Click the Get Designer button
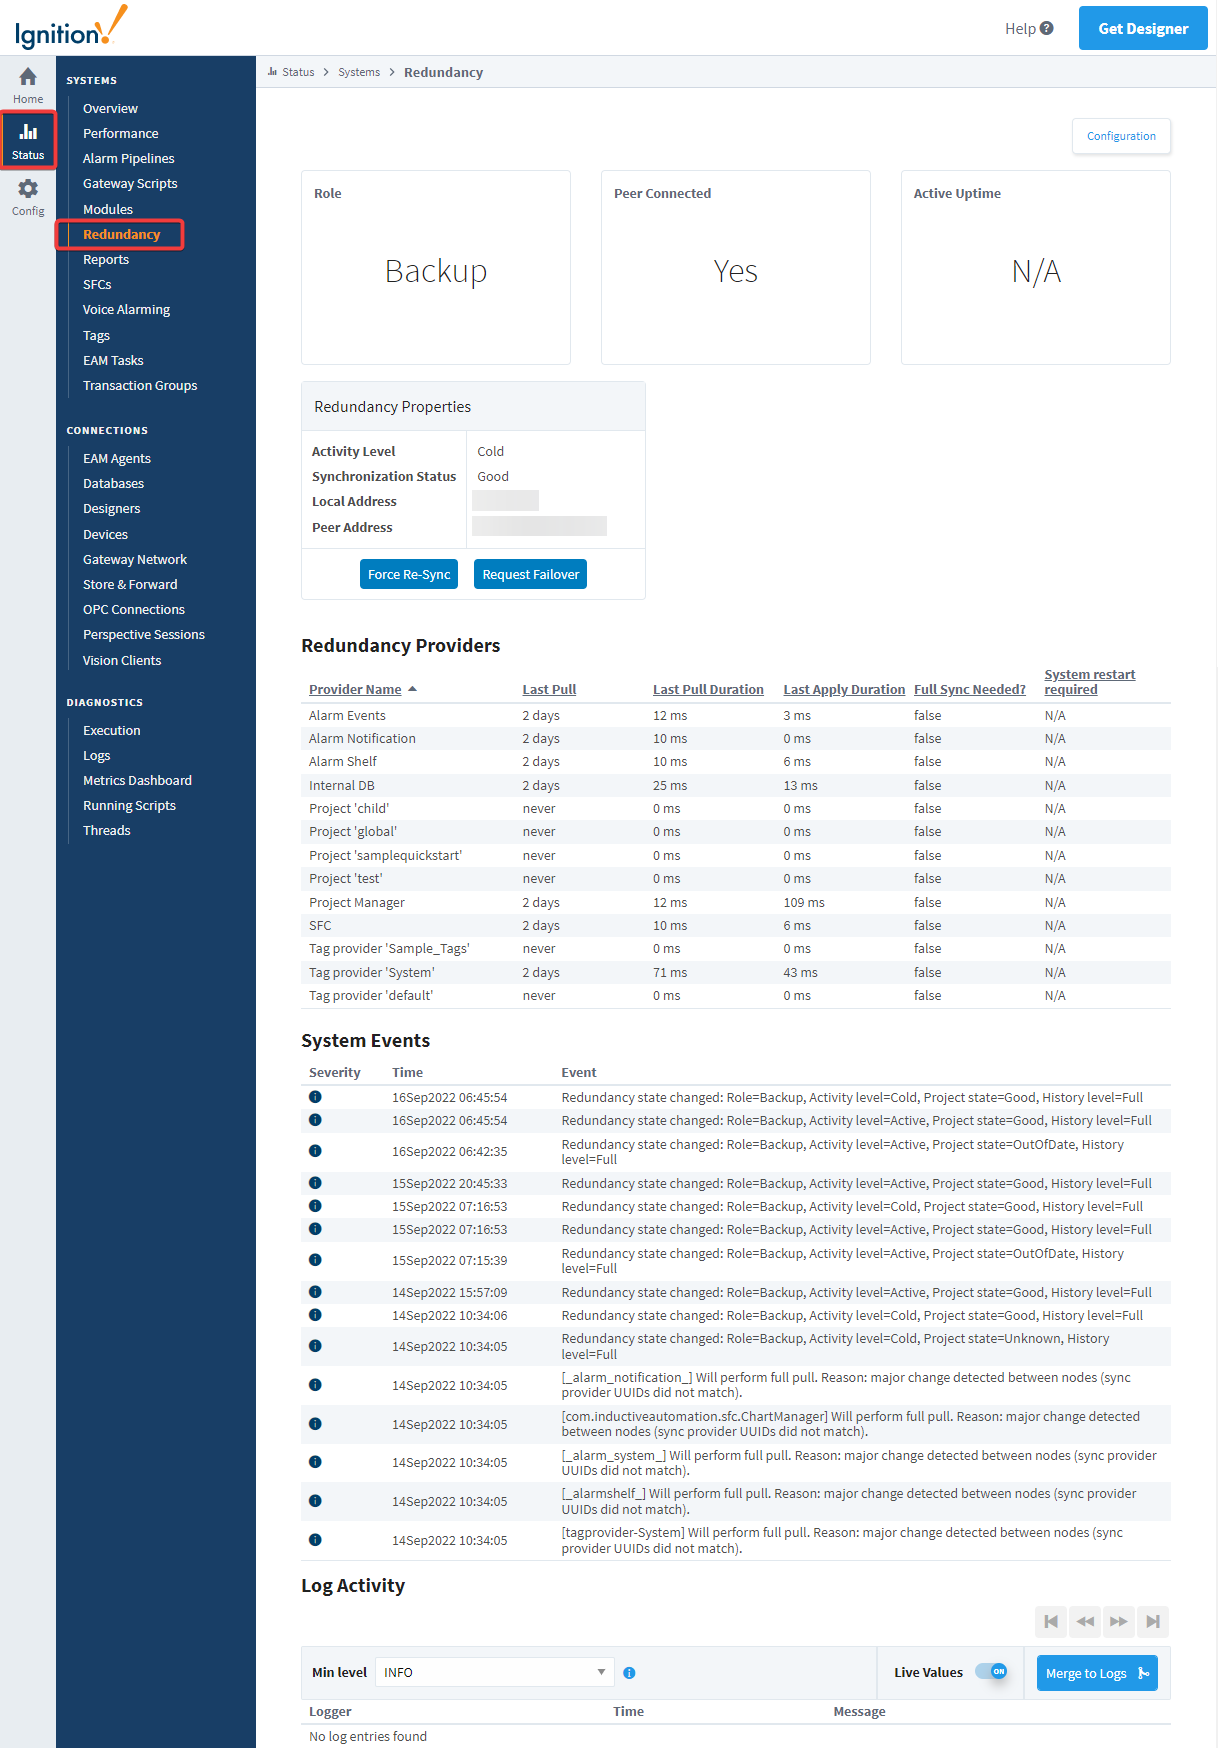The width and height of the screenshot is (1218, 1748). click(1143, 28)
